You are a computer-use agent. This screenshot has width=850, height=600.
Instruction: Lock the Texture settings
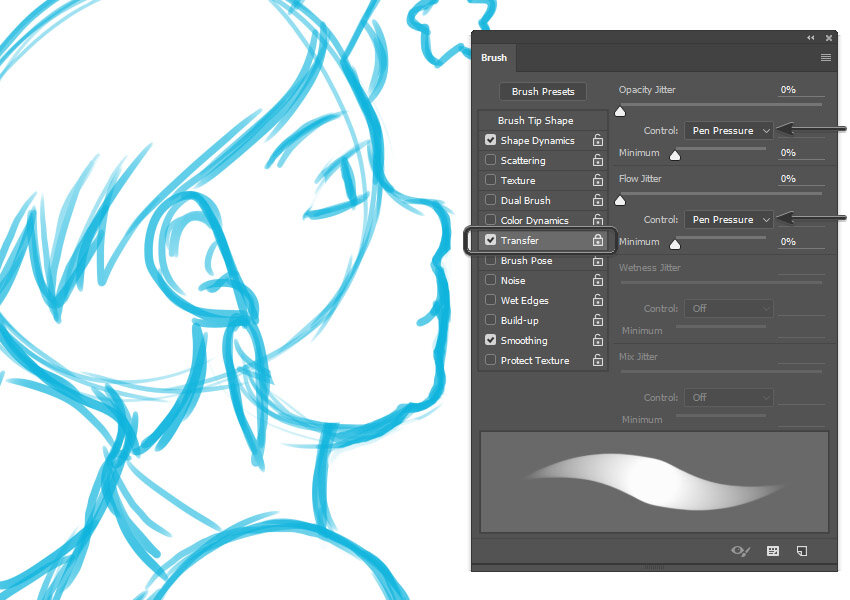pos(597,180)
